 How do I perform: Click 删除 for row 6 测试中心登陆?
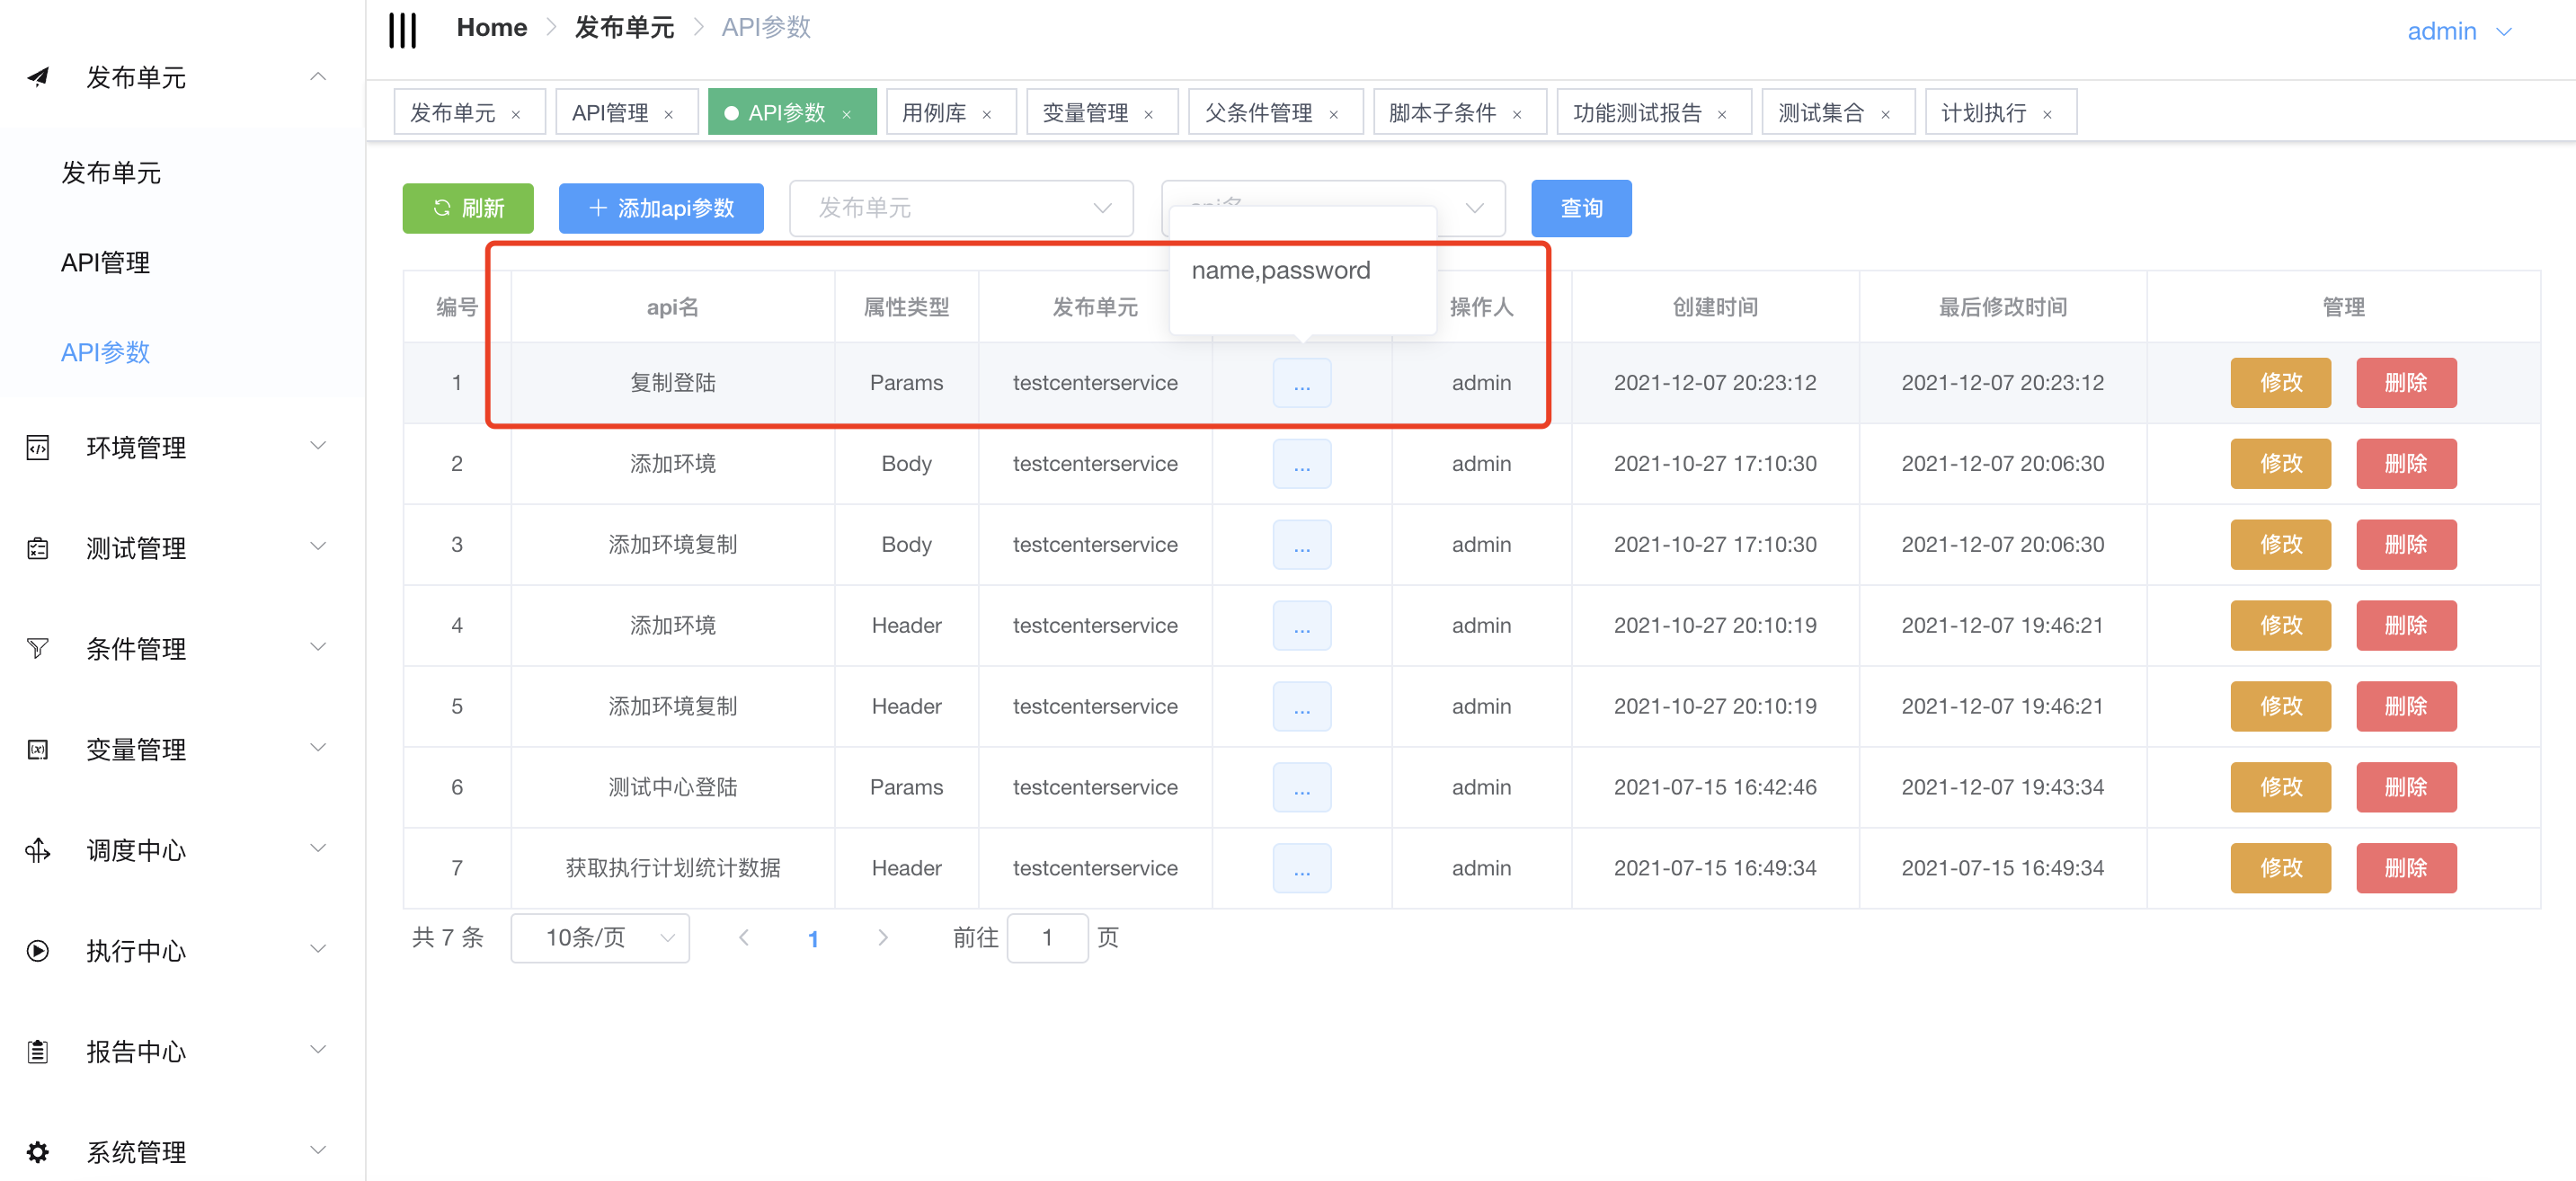pos(2406,787)
